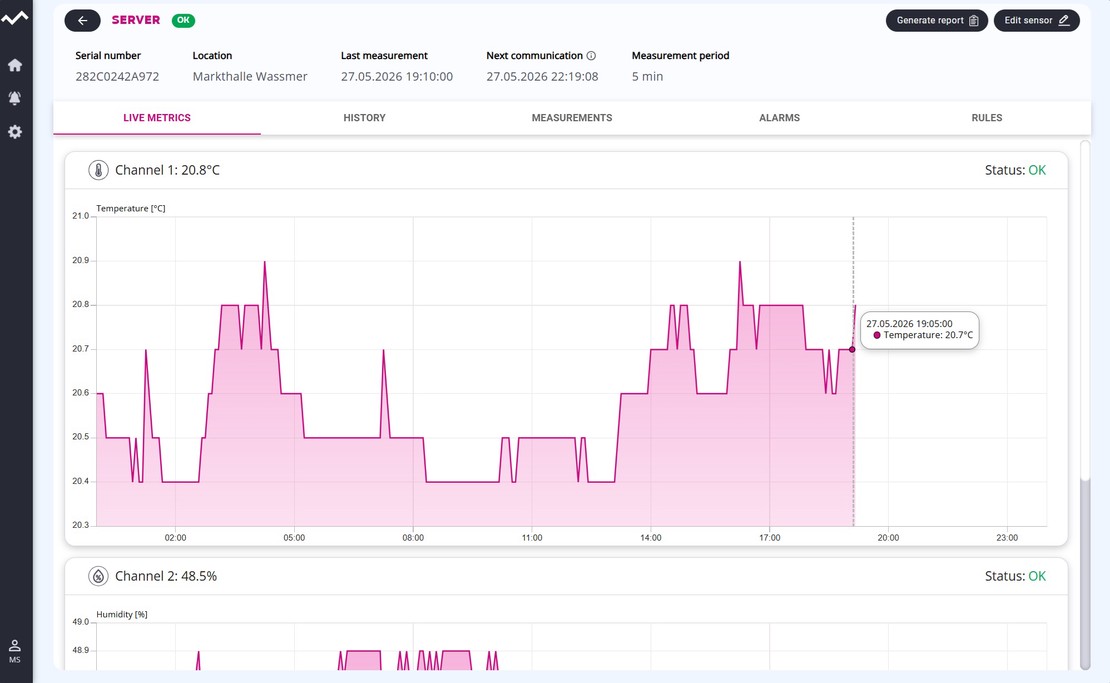
Task: Click the SERVER sensor title
Action: pos(136,20)
